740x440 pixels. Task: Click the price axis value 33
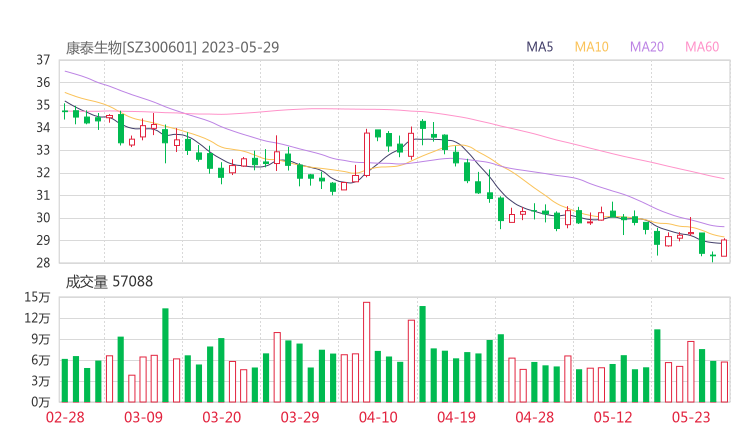43,150
